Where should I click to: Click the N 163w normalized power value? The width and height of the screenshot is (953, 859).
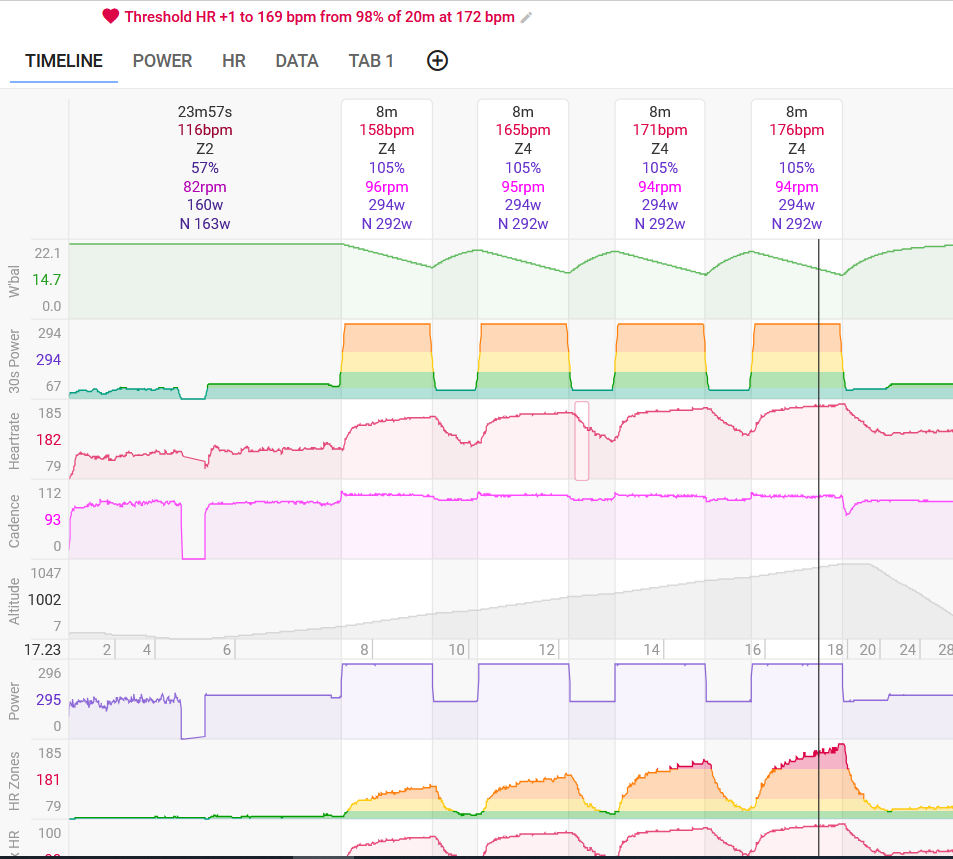tap(205, 224)
